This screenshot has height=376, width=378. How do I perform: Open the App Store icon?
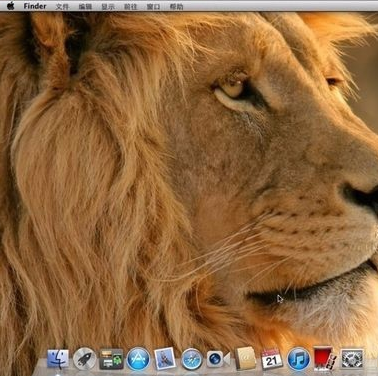(138, 359)
